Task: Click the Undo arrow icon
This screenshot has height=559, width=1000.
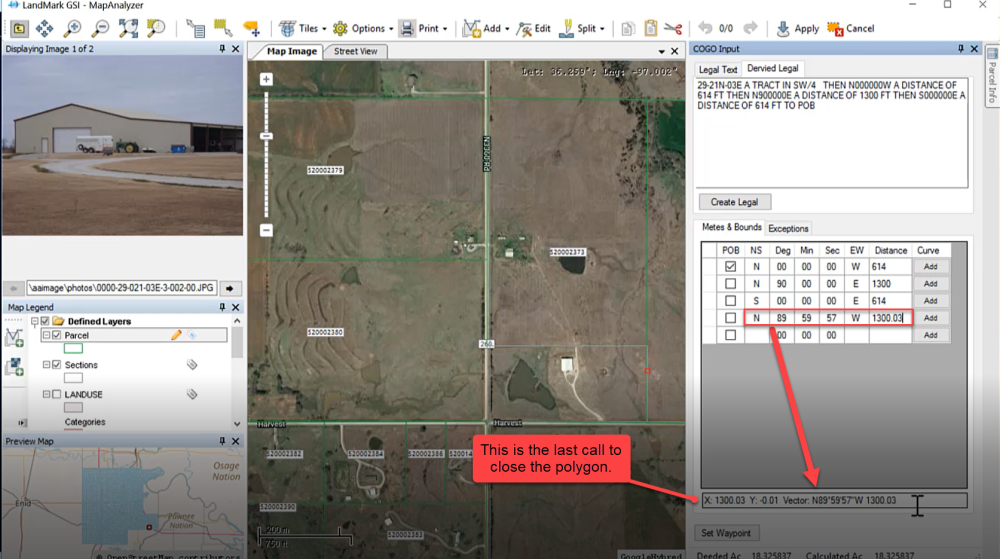Action: (705, 28)
